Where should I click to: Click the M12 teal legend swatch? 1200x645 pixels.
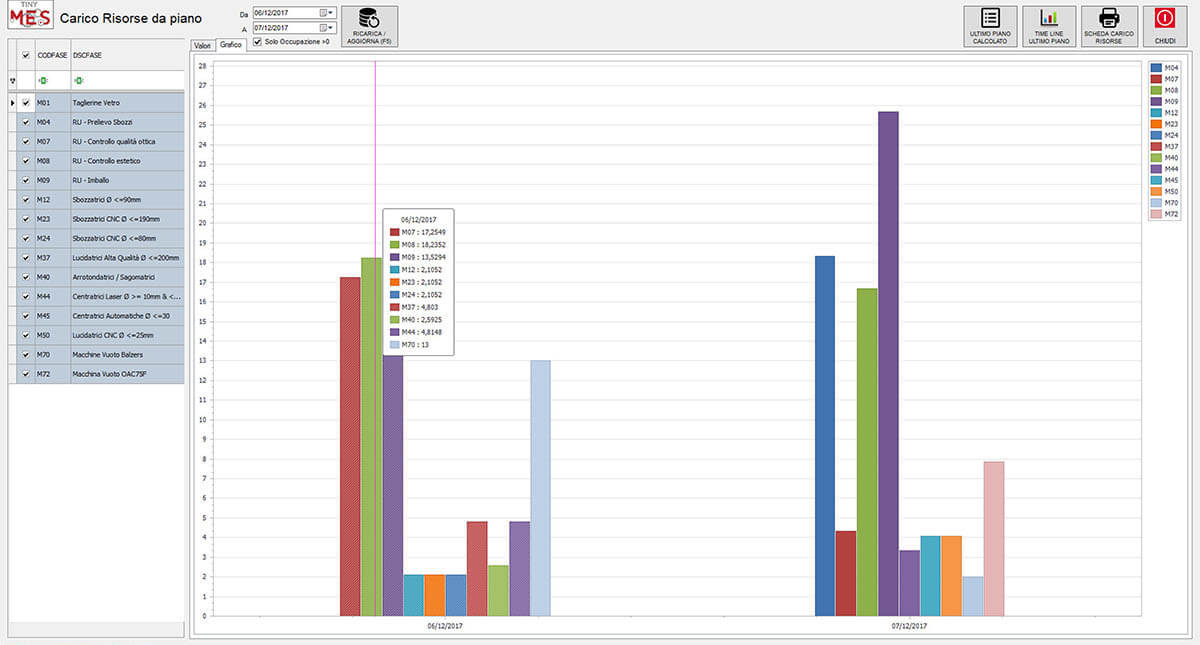1156,112
